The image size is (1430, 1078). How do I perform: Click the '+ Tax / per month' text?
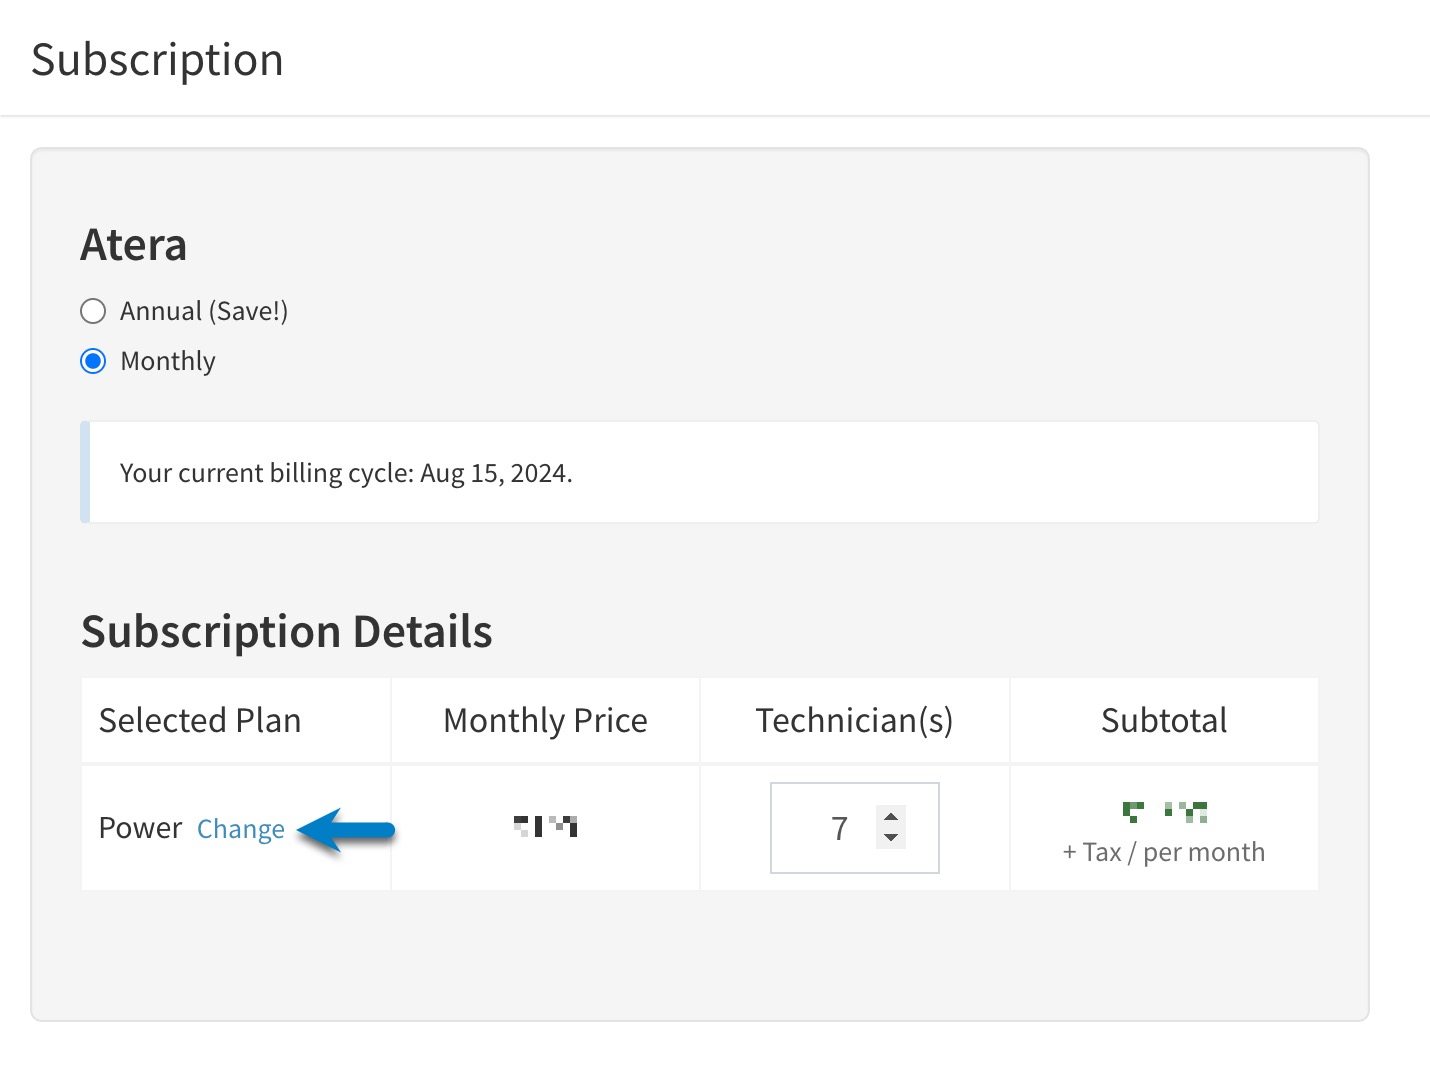[x=1164, y=852]
